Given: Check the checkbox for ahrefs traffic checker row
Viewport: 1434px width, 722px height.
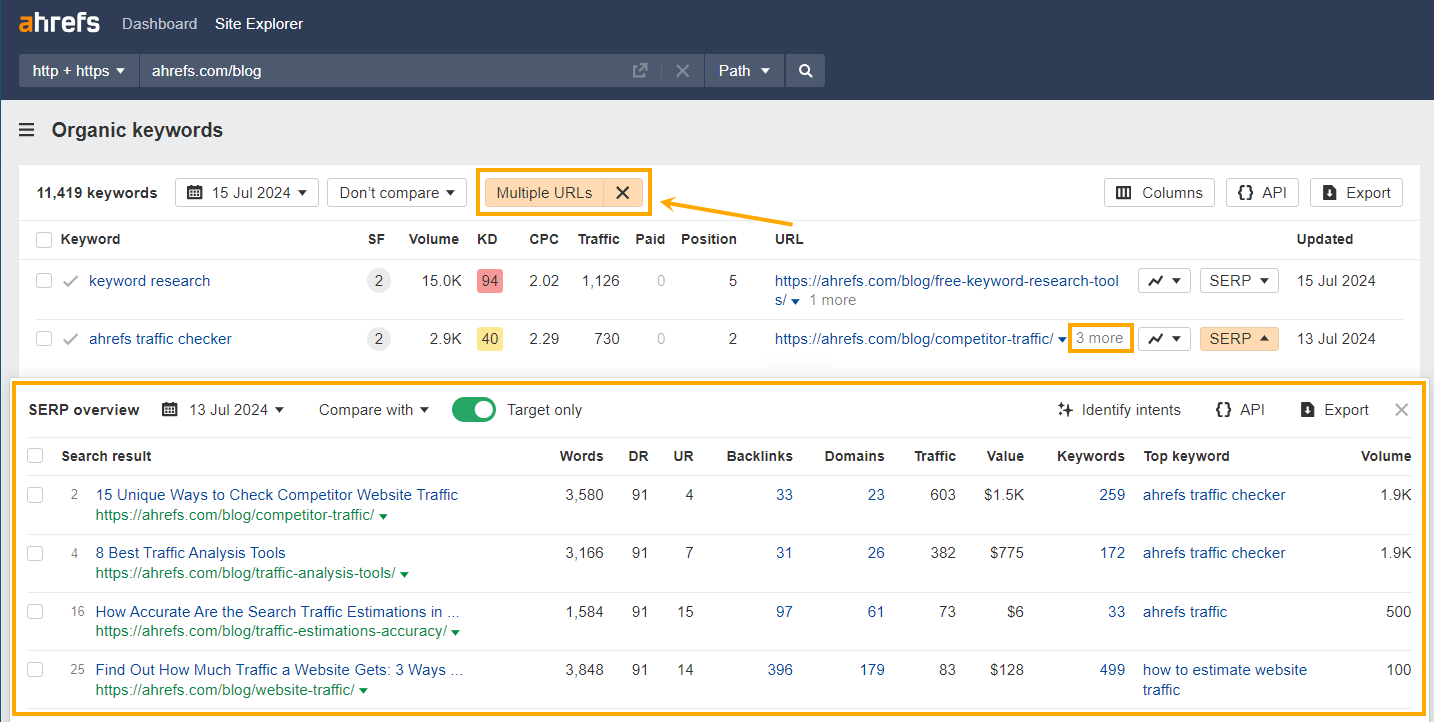Looking at the screenshot, I should (x=44, y=338).
